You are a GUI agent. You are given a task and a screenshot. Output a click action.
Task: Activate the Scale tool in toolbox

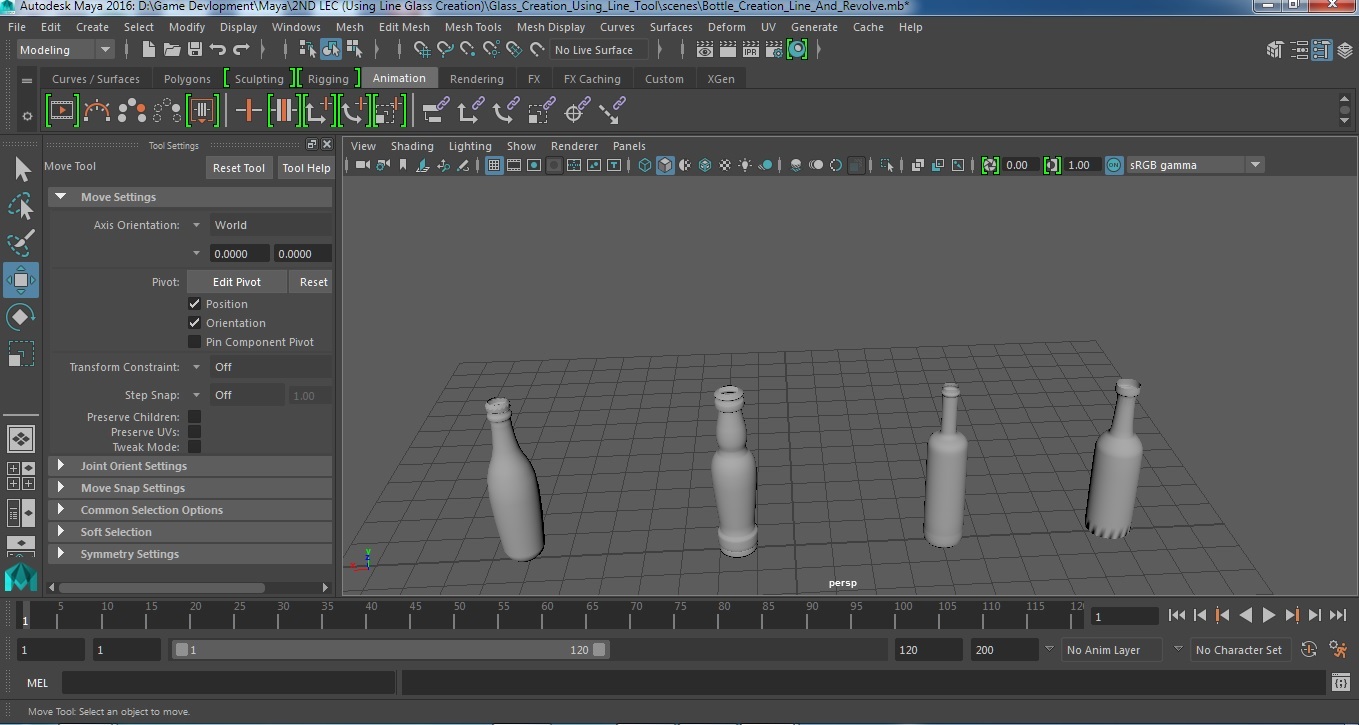(21, 354)
